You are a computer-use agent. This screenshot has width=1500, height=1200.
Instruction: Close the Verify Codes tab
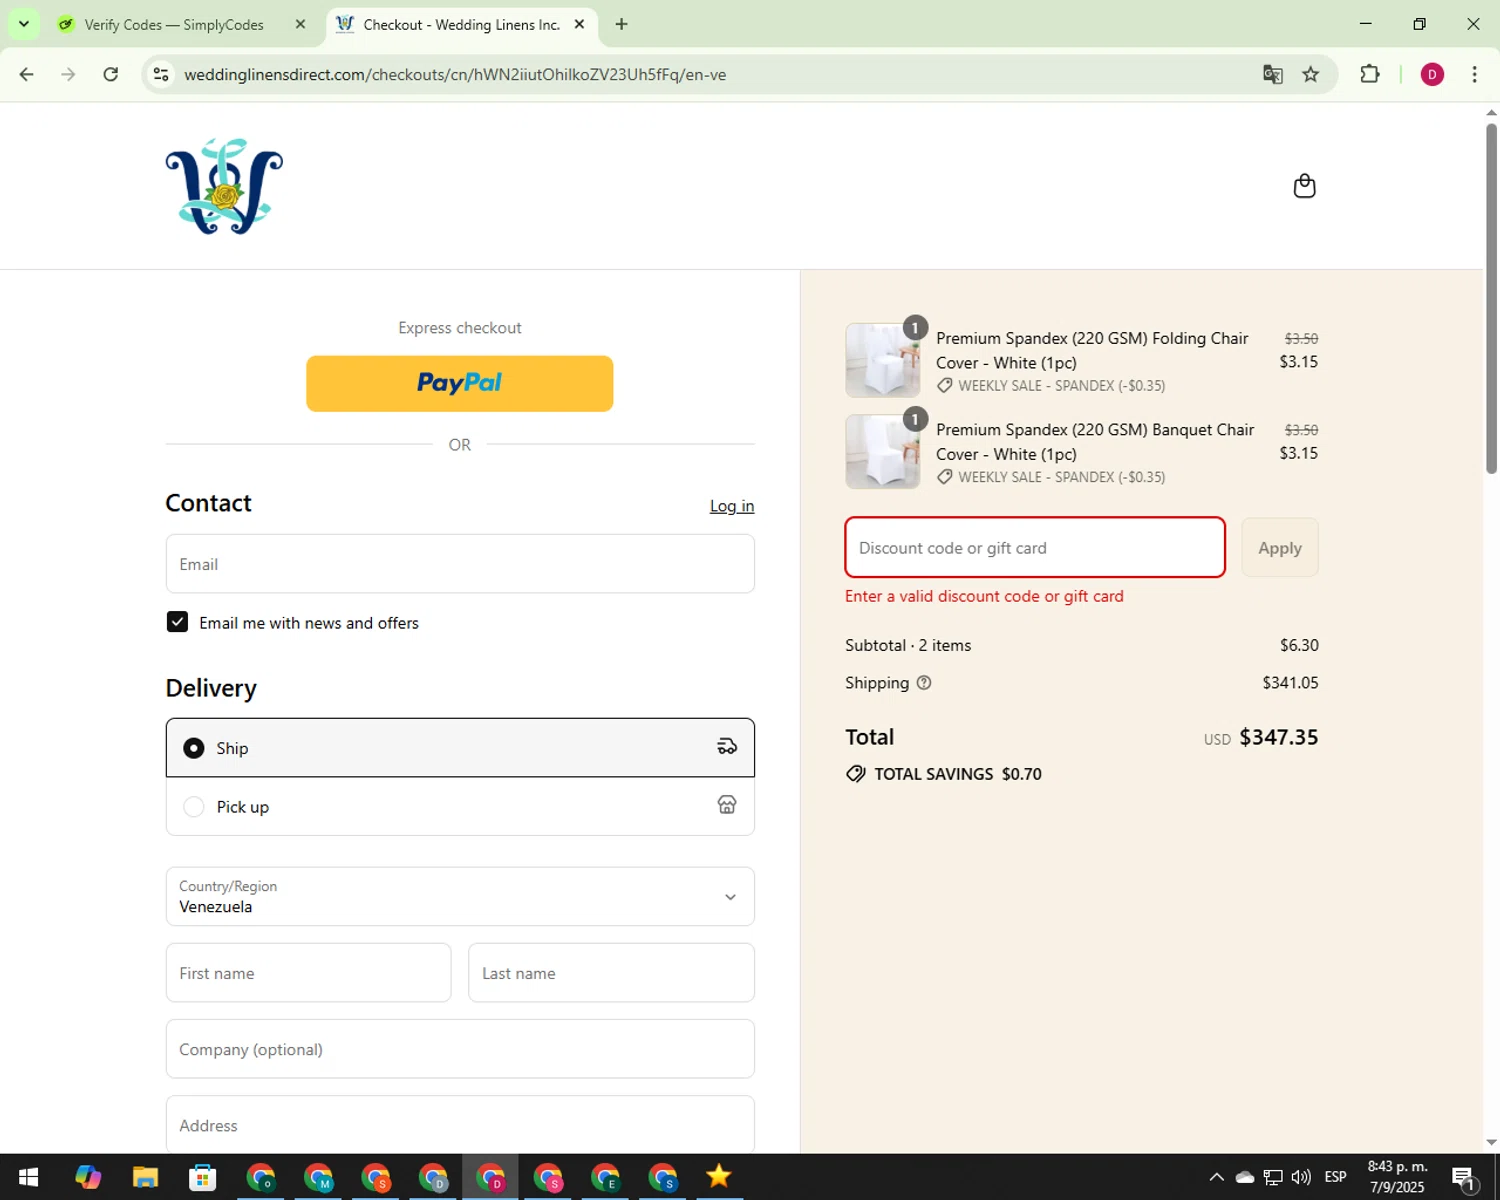coord(300,24)
